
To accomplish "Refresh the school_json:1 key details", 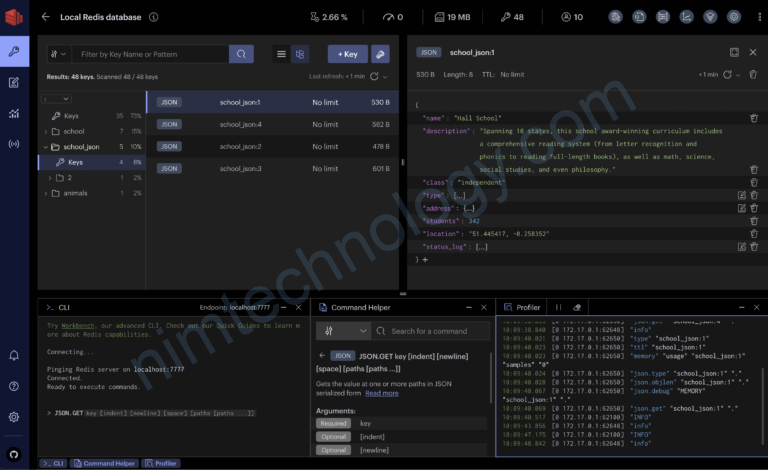I will [x=727, y=74].
